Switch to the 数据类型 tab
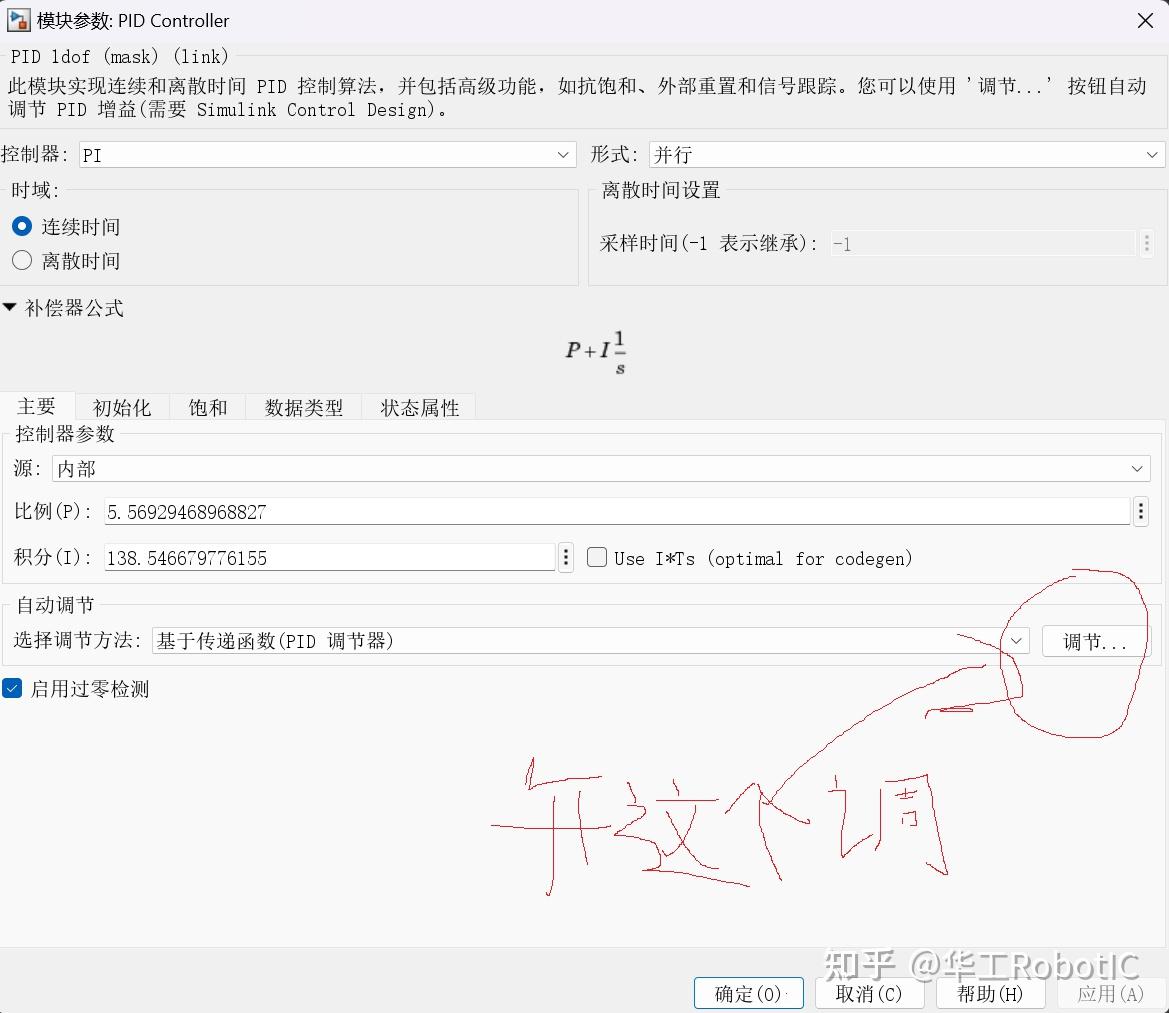Image resolution: width=1169 pixels, height=1013 pixels. tap(303, 407)
